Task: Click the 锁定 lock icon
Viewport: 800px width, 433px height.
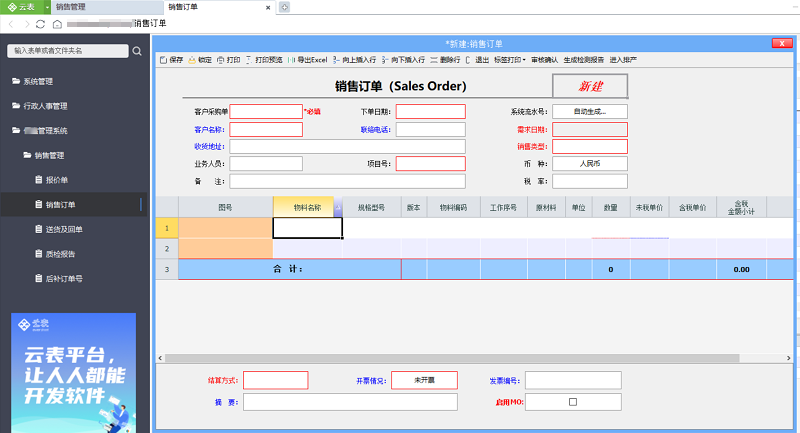Action: (192, 60)
